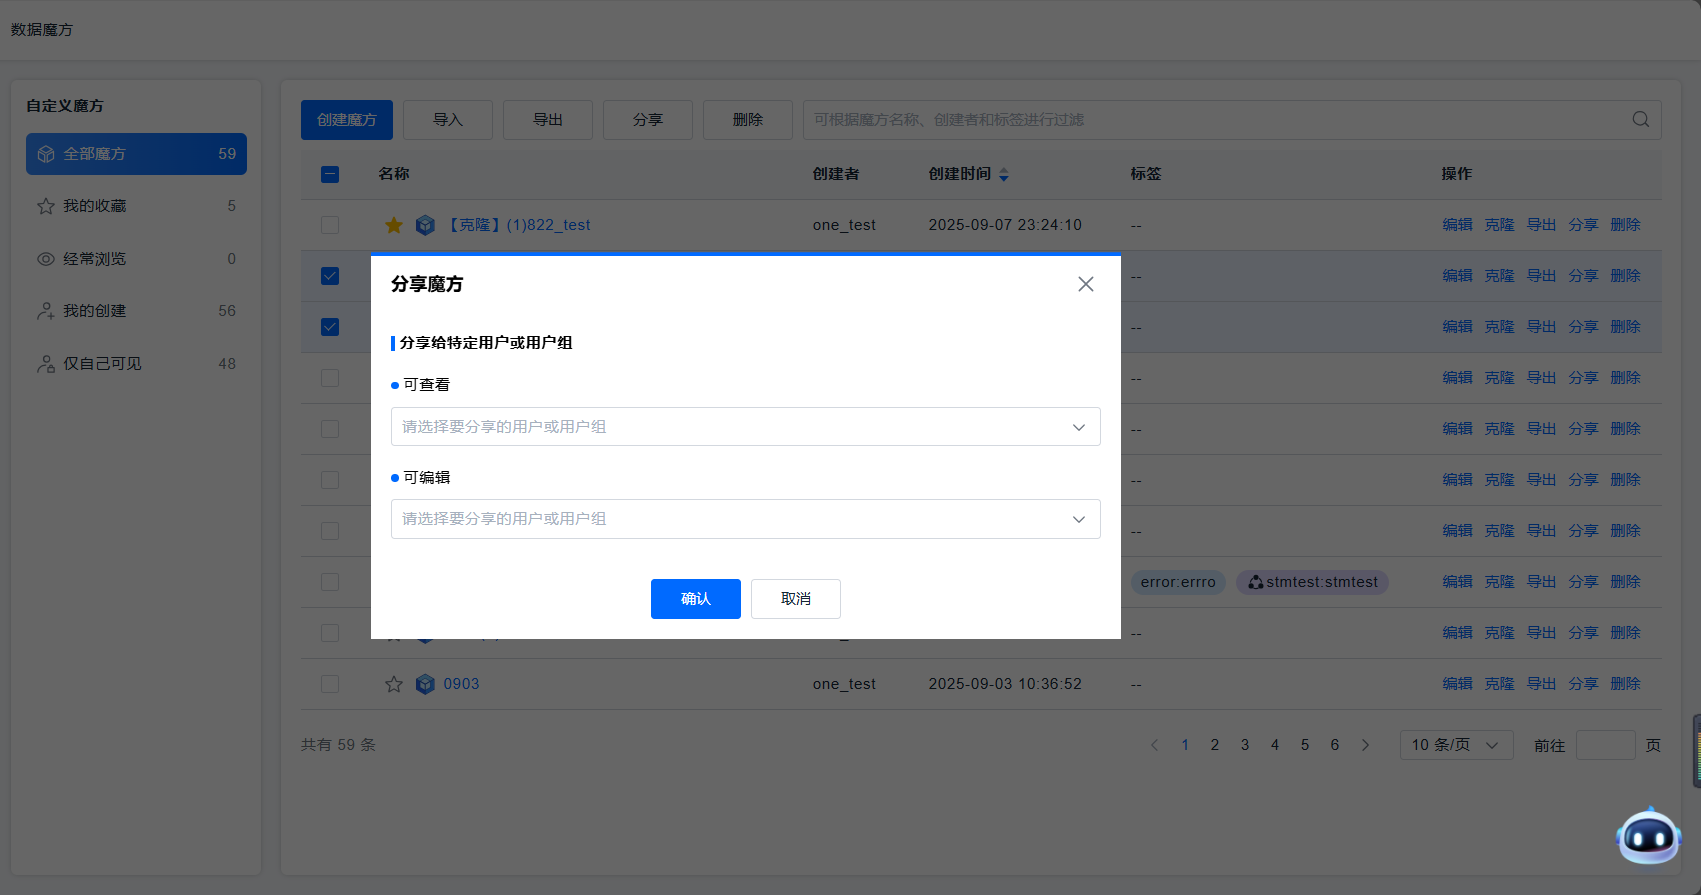Switch to 仅自己可见 category

[136, 364]
